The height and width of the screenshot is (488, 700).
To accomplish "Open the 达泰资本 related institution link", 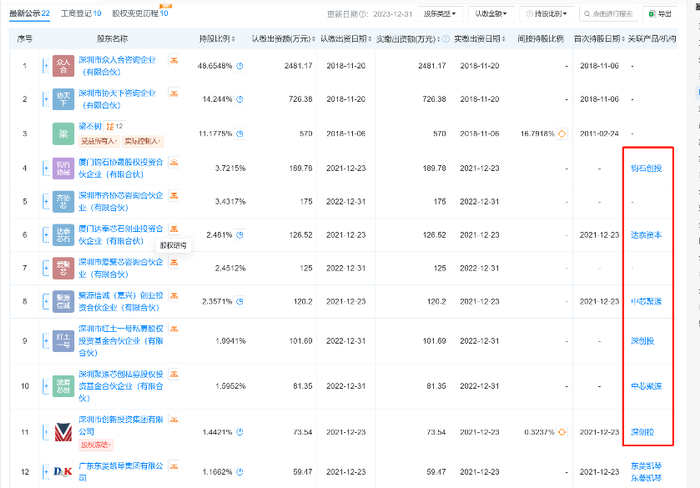I will point(645,235).
